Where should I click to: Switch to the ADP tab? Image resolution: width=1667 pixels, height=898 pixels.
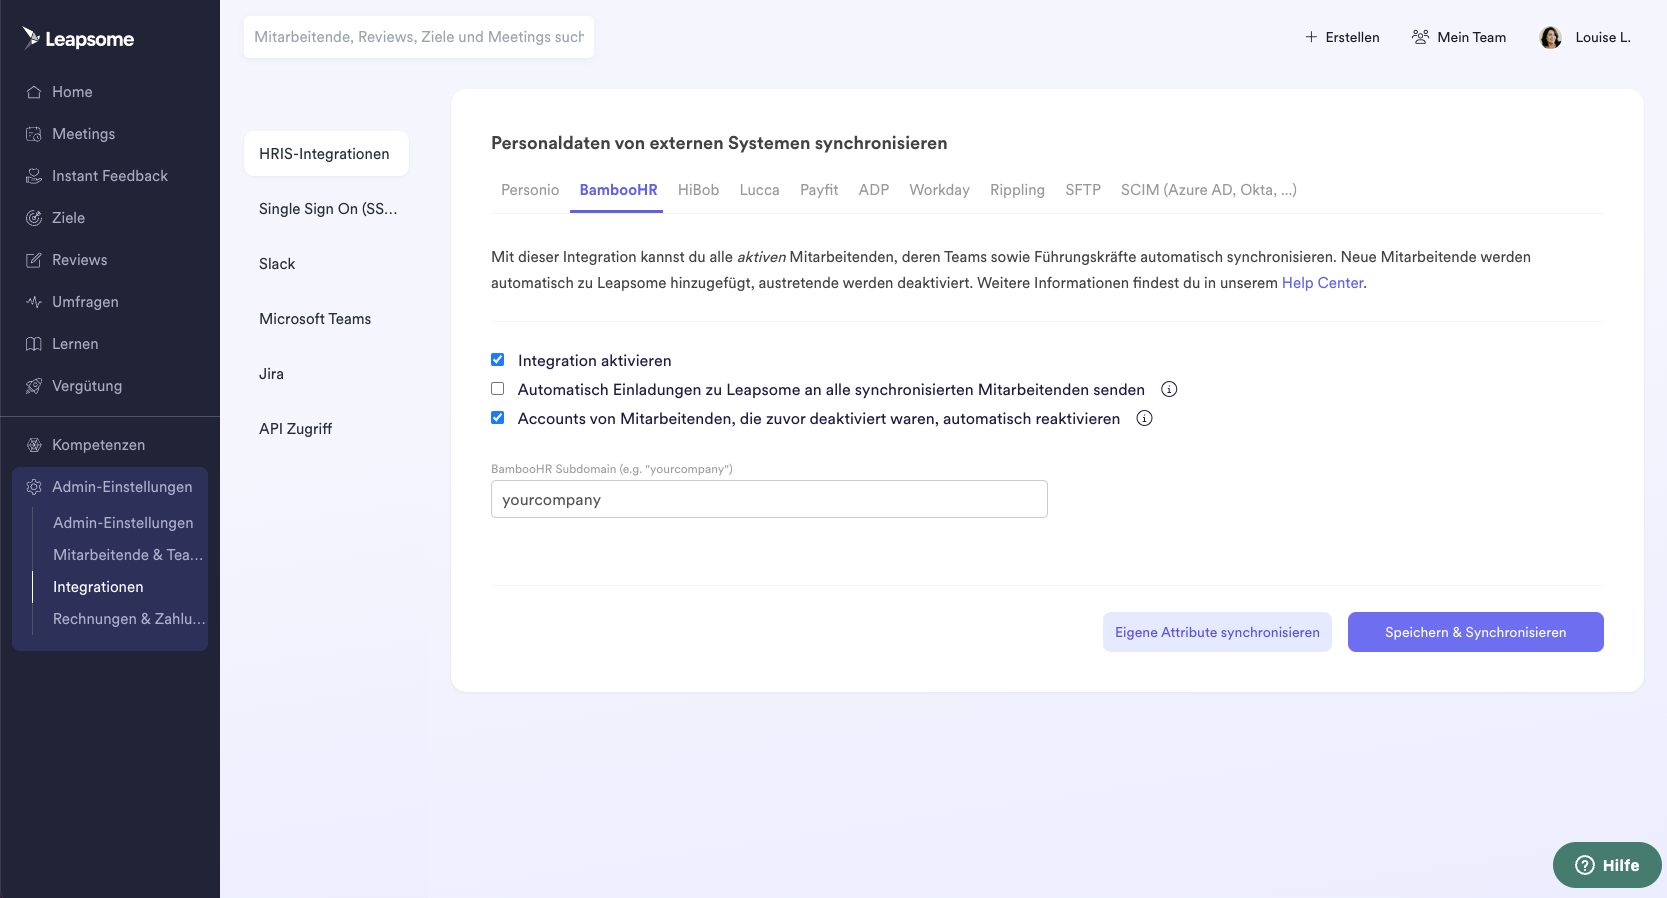tap(874, 190)
